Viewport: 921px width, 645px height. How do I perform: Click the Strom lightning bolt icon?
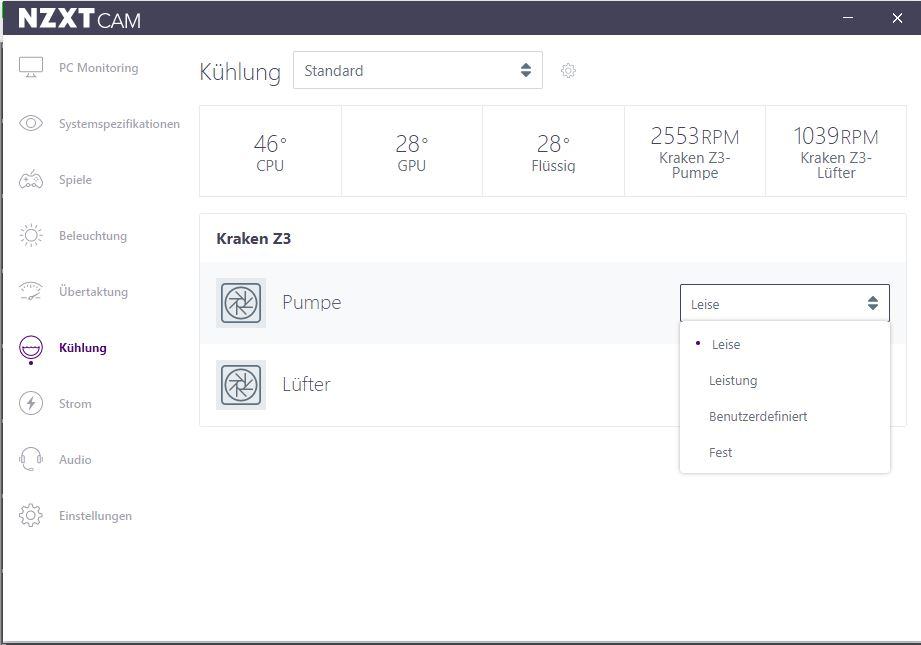pos(31,404)
